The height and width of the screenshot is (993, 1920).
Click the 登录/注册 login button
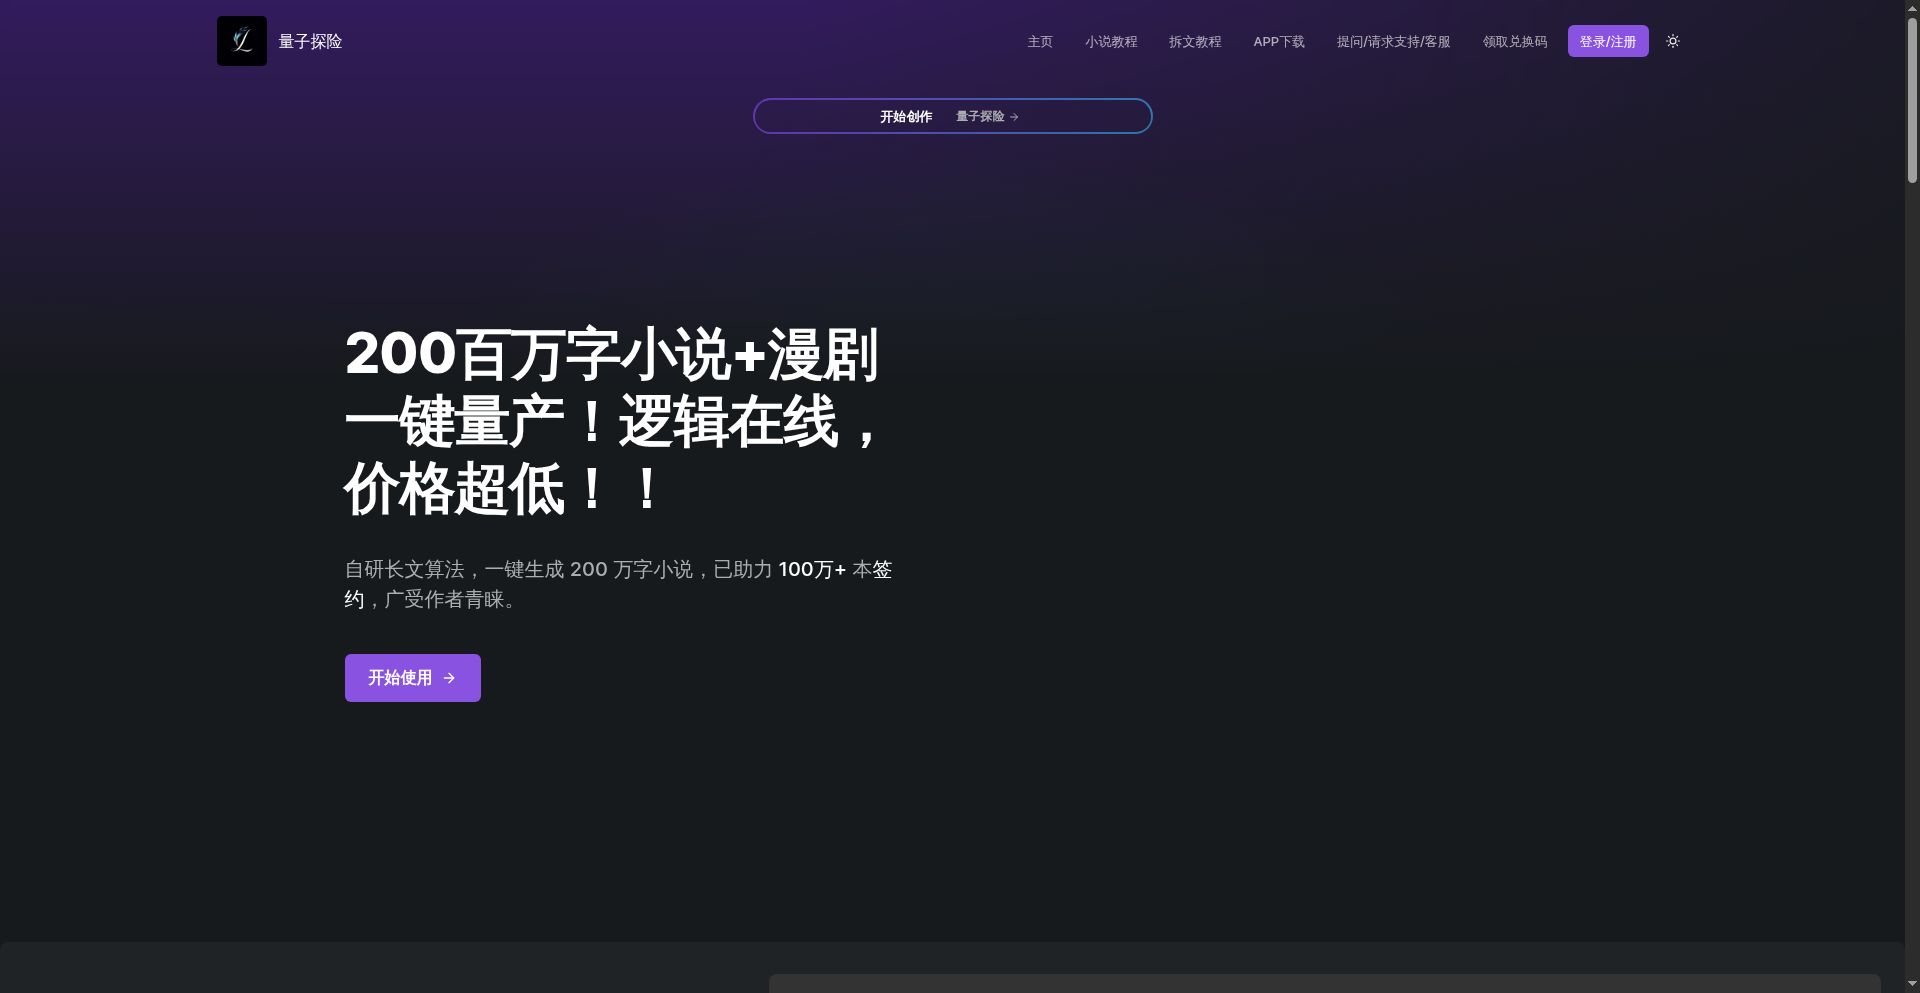click(x=1607, y=41)
